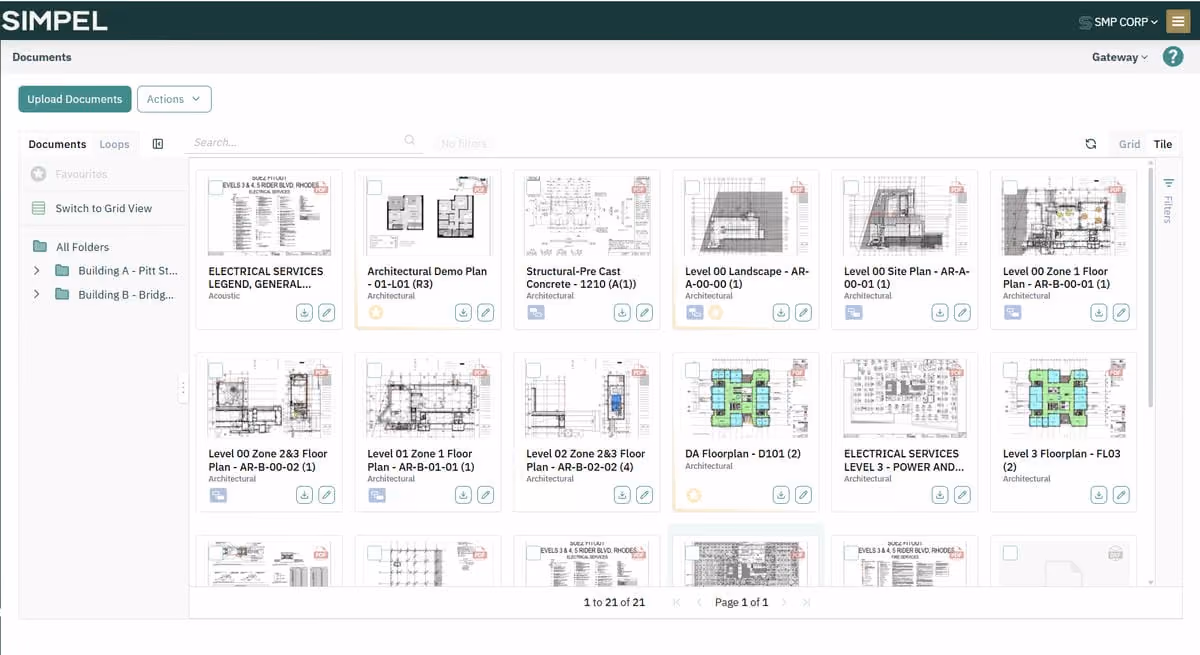Open the Actions dropdown
The image size is (1200, 655).
click(x=174, y=99)
